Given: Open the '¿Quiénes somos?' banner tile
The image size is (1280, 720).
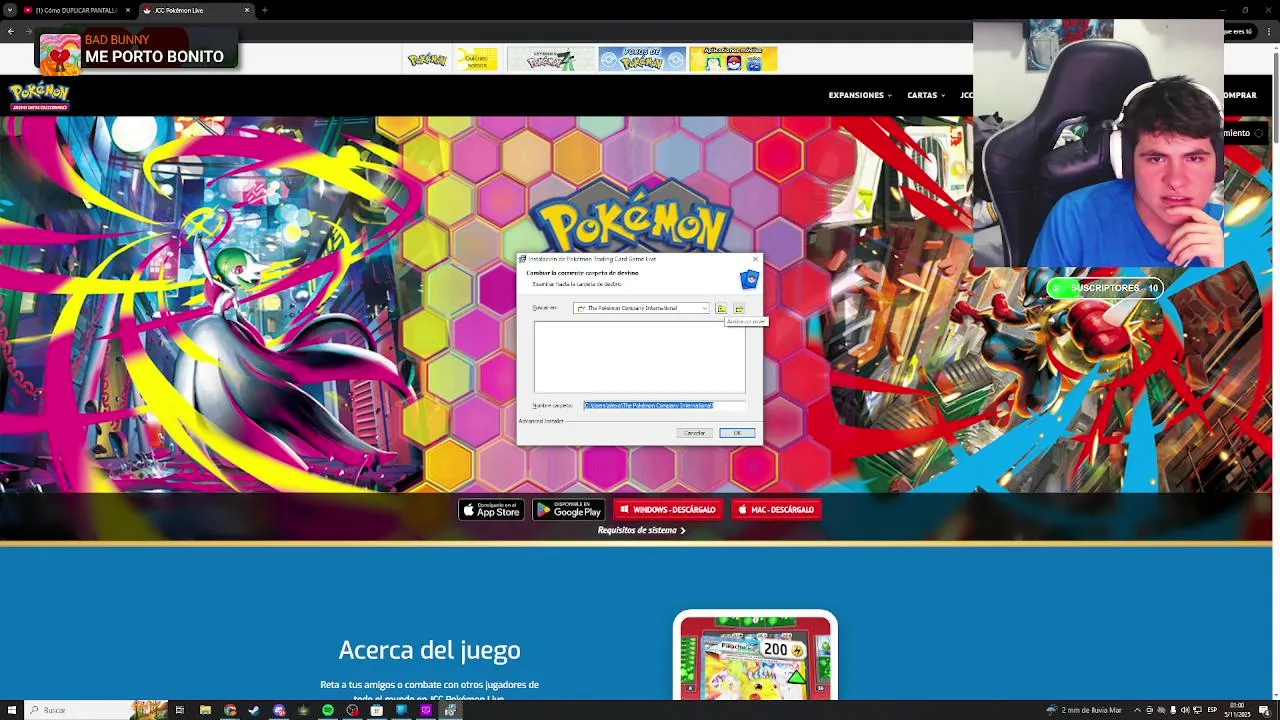Looking at the screenshot, I should pyautogui.click(x=477, y=59).
